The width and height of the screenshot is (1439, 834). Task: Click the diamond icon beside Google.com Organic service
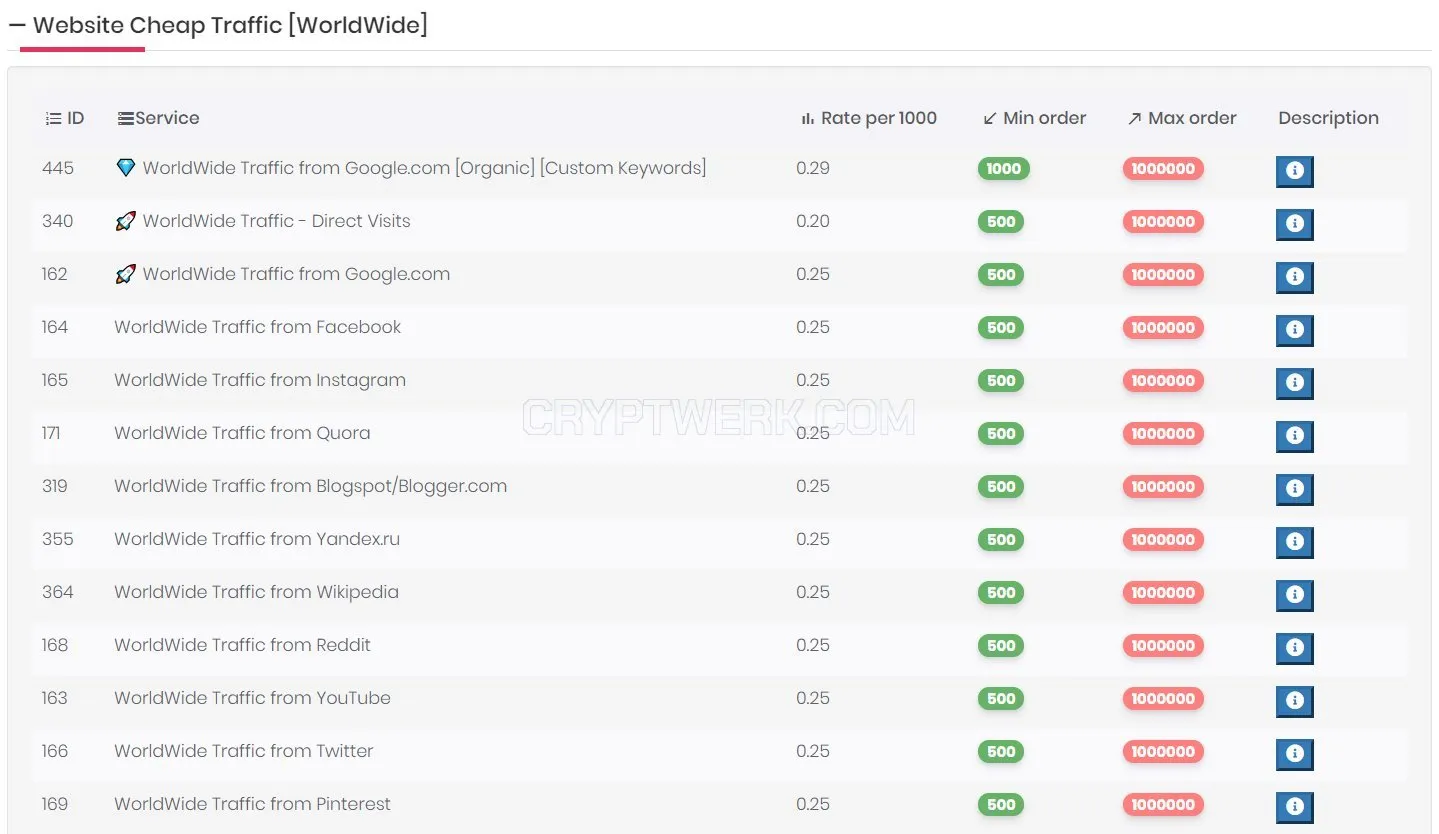pyautogui.click(x=125, y=168)
